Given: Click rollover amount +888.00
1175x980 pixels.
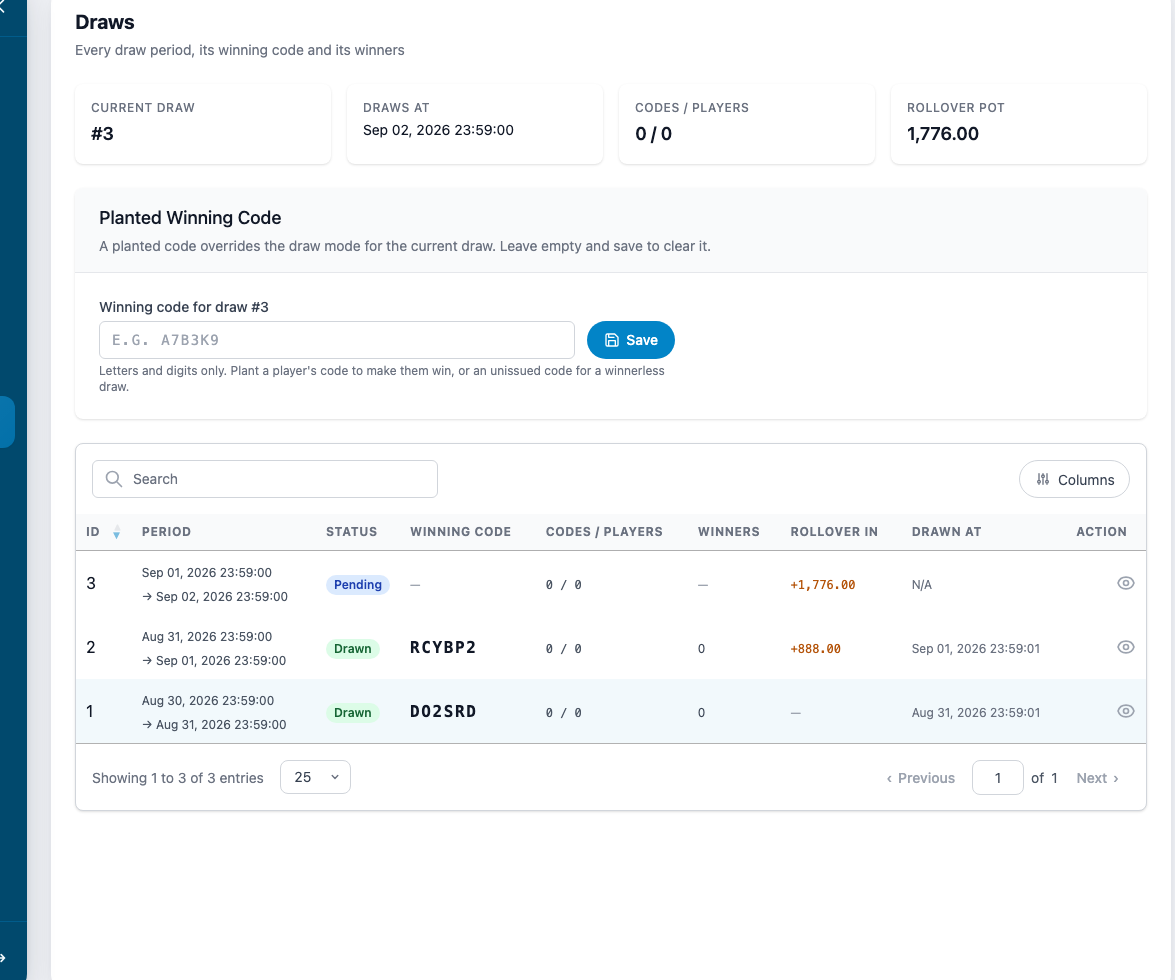Looking at the screenshot, I should (x=815, y=649).
